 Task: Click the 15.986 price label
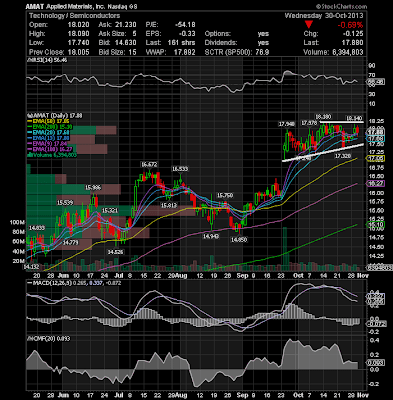pyautogui.click(x=93, y=188)
